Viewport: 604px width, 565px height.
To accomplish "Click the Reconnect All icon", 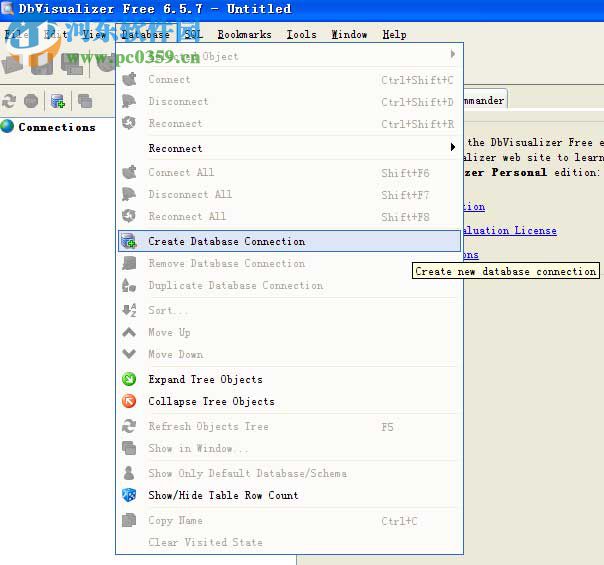I will point(129,216).
